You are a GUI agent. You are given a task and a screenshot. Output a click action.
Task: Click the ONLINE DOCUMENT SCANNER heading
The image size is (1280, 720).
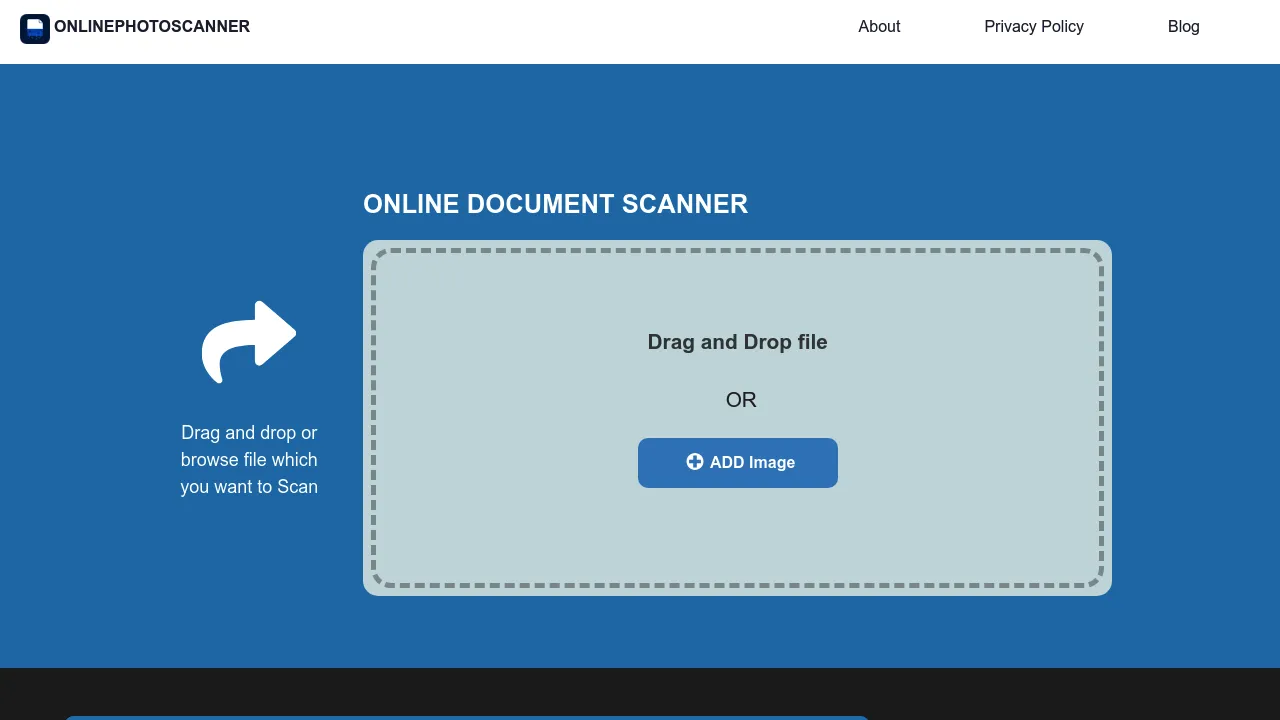coord(556,204)
